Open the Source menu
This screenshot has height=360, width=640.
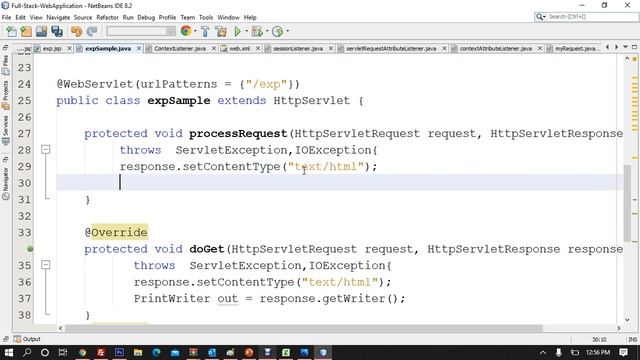coord(83,18)
